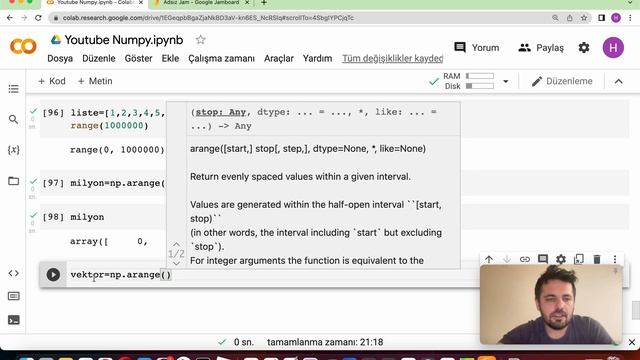Screen dimensions: 640x360
Task: Reload the browser page
Action: tap(38, 18)
